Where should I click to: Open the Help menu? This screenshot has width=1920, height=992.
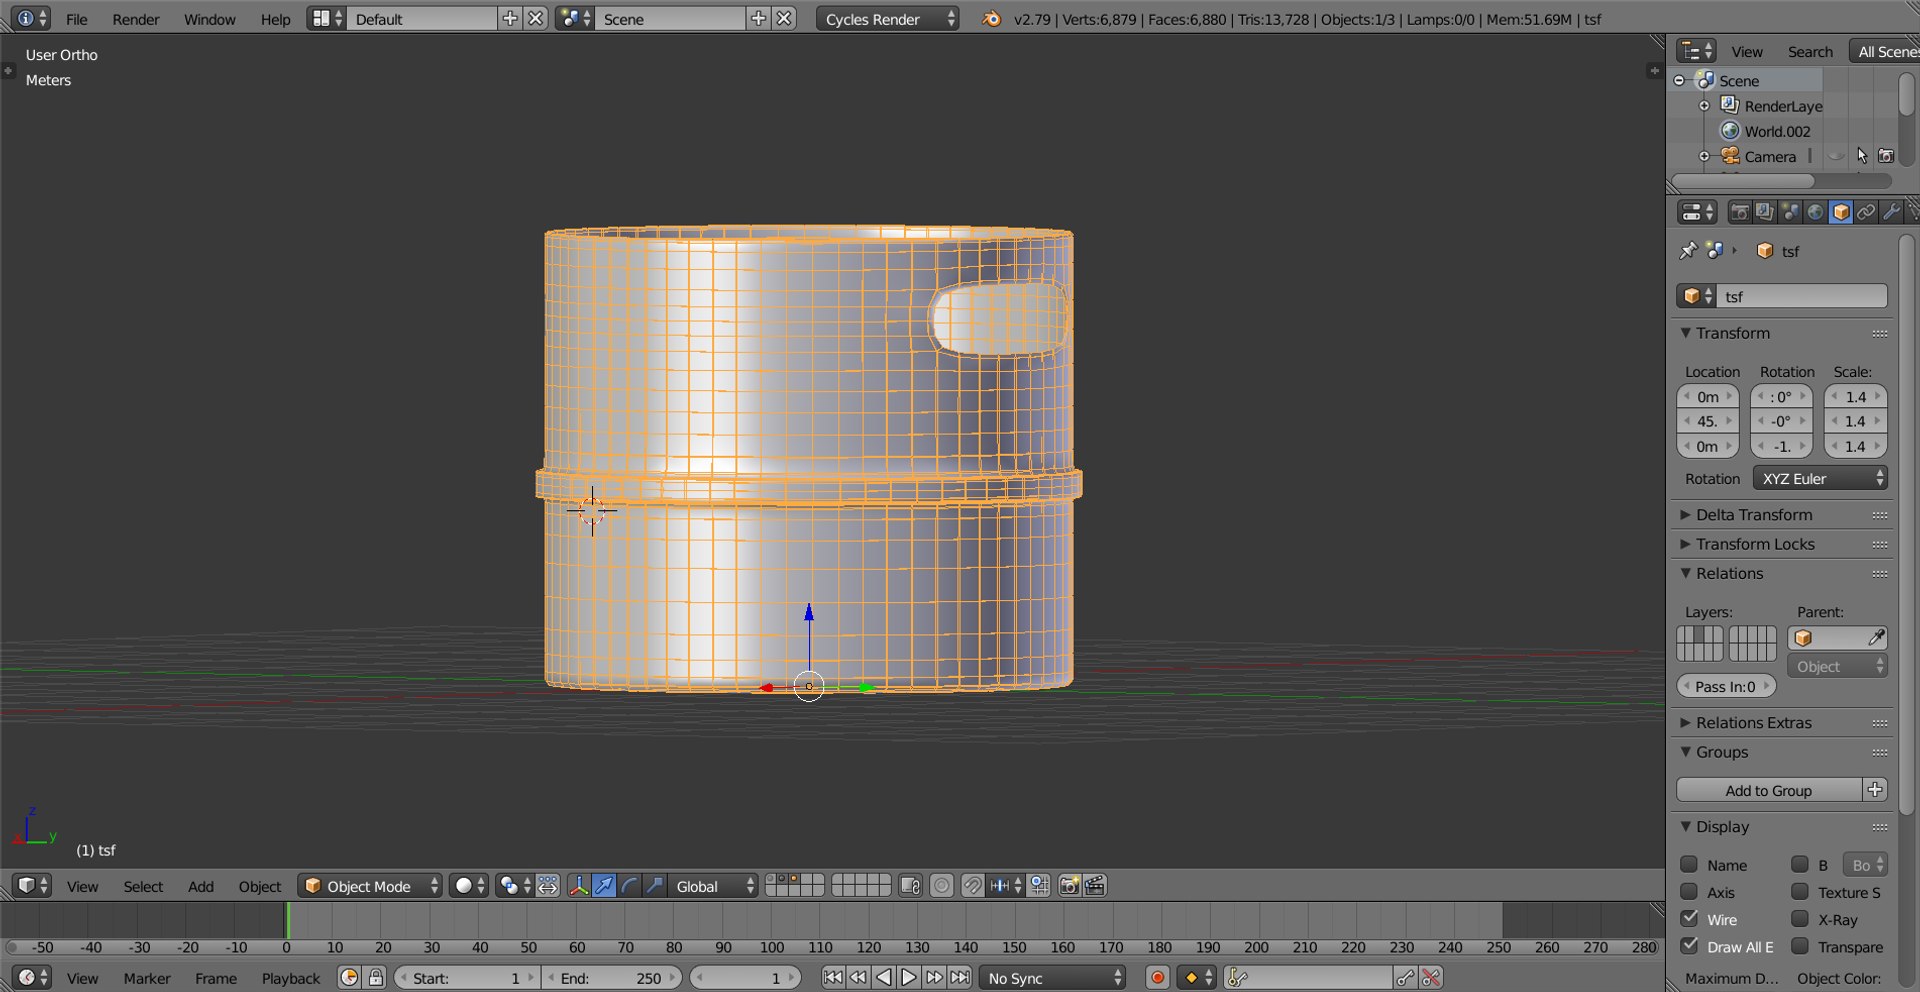275,19
